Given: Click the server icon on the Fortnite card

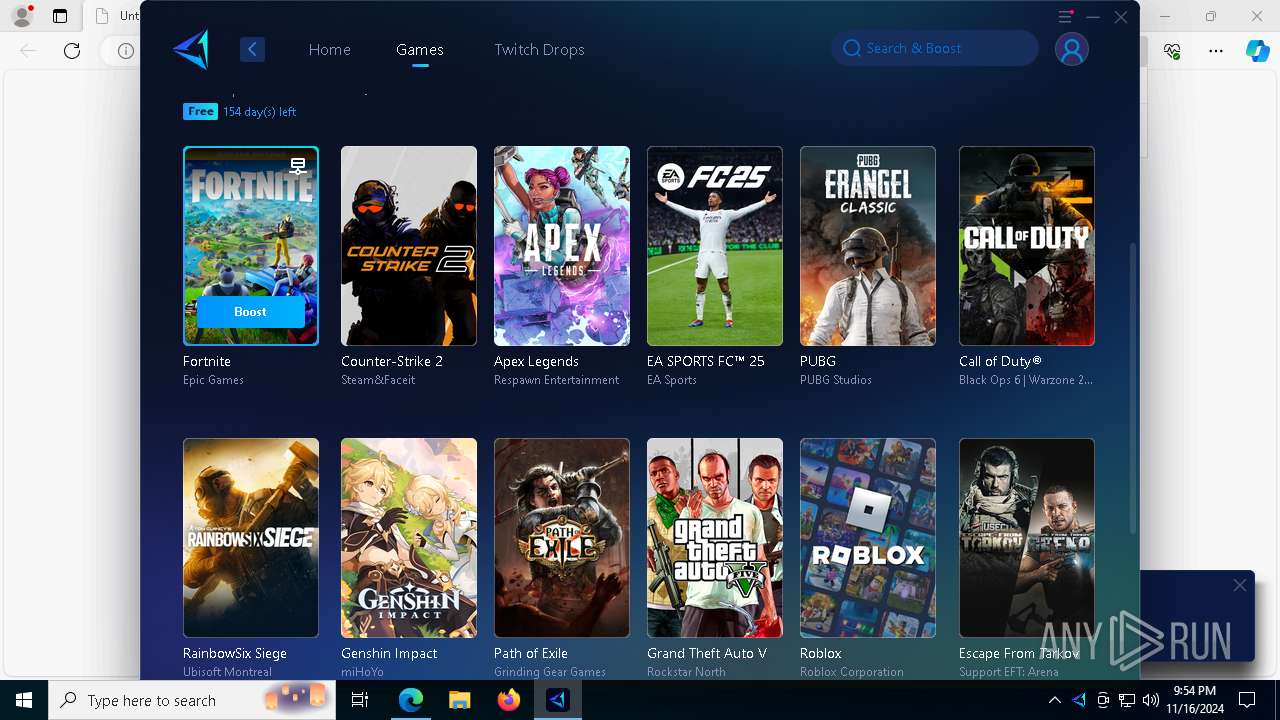Looking at the screenshot, I should (298, 166).
